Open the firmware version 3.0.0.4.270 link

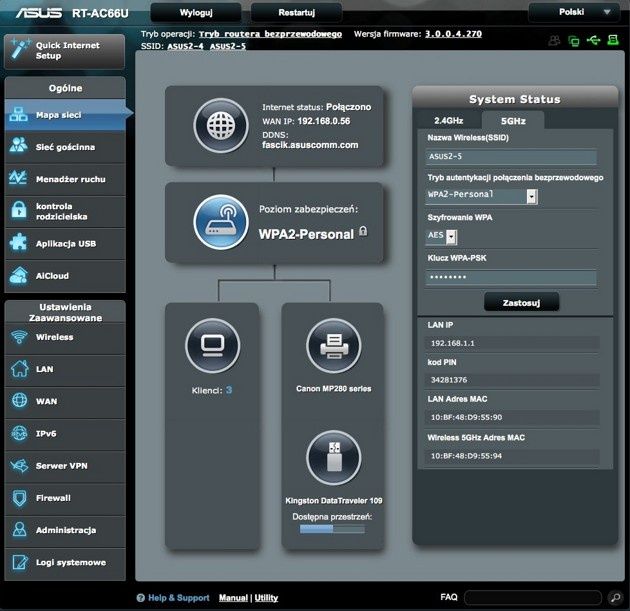pos(453,34)
